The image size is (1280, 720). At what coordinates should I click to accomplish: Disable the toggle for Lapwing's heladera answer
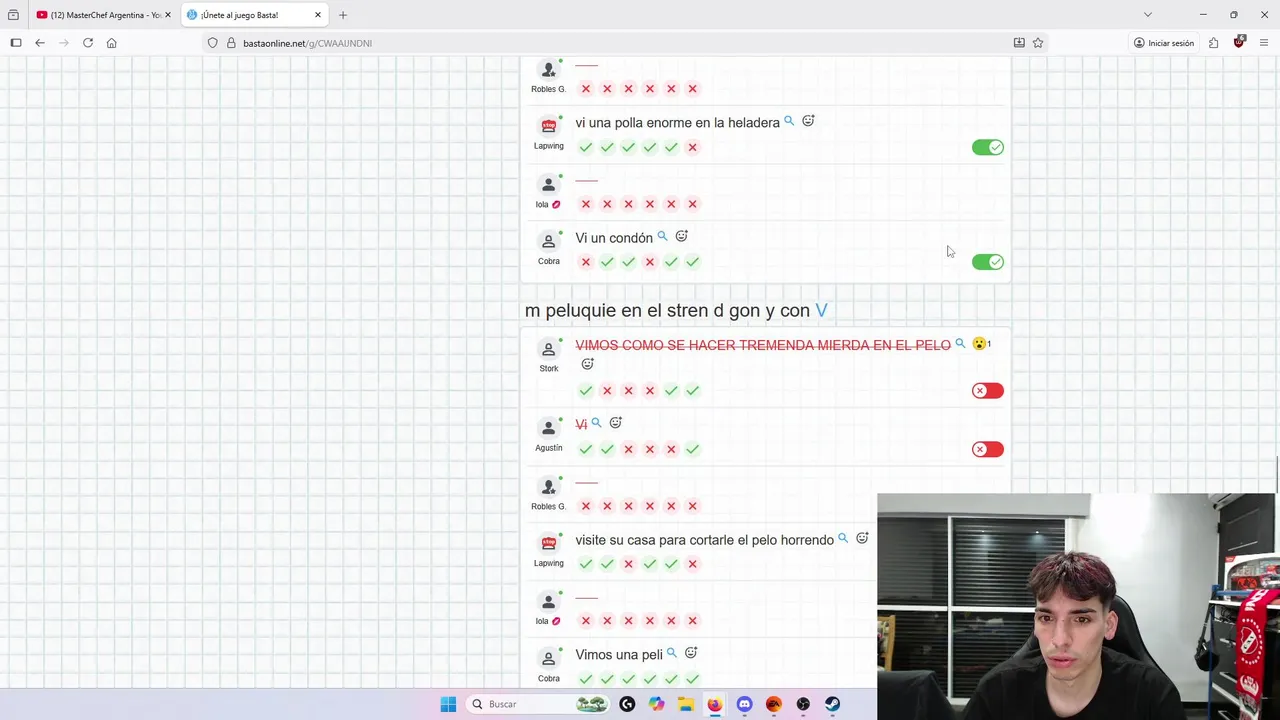coord(988,147)
